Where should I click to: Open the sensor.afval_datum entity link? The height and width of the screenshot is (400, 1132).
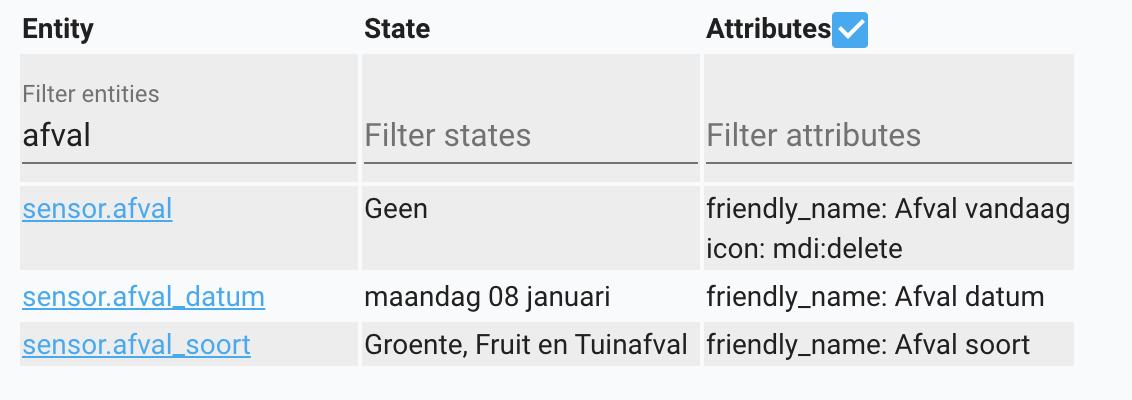coord(143,297)
